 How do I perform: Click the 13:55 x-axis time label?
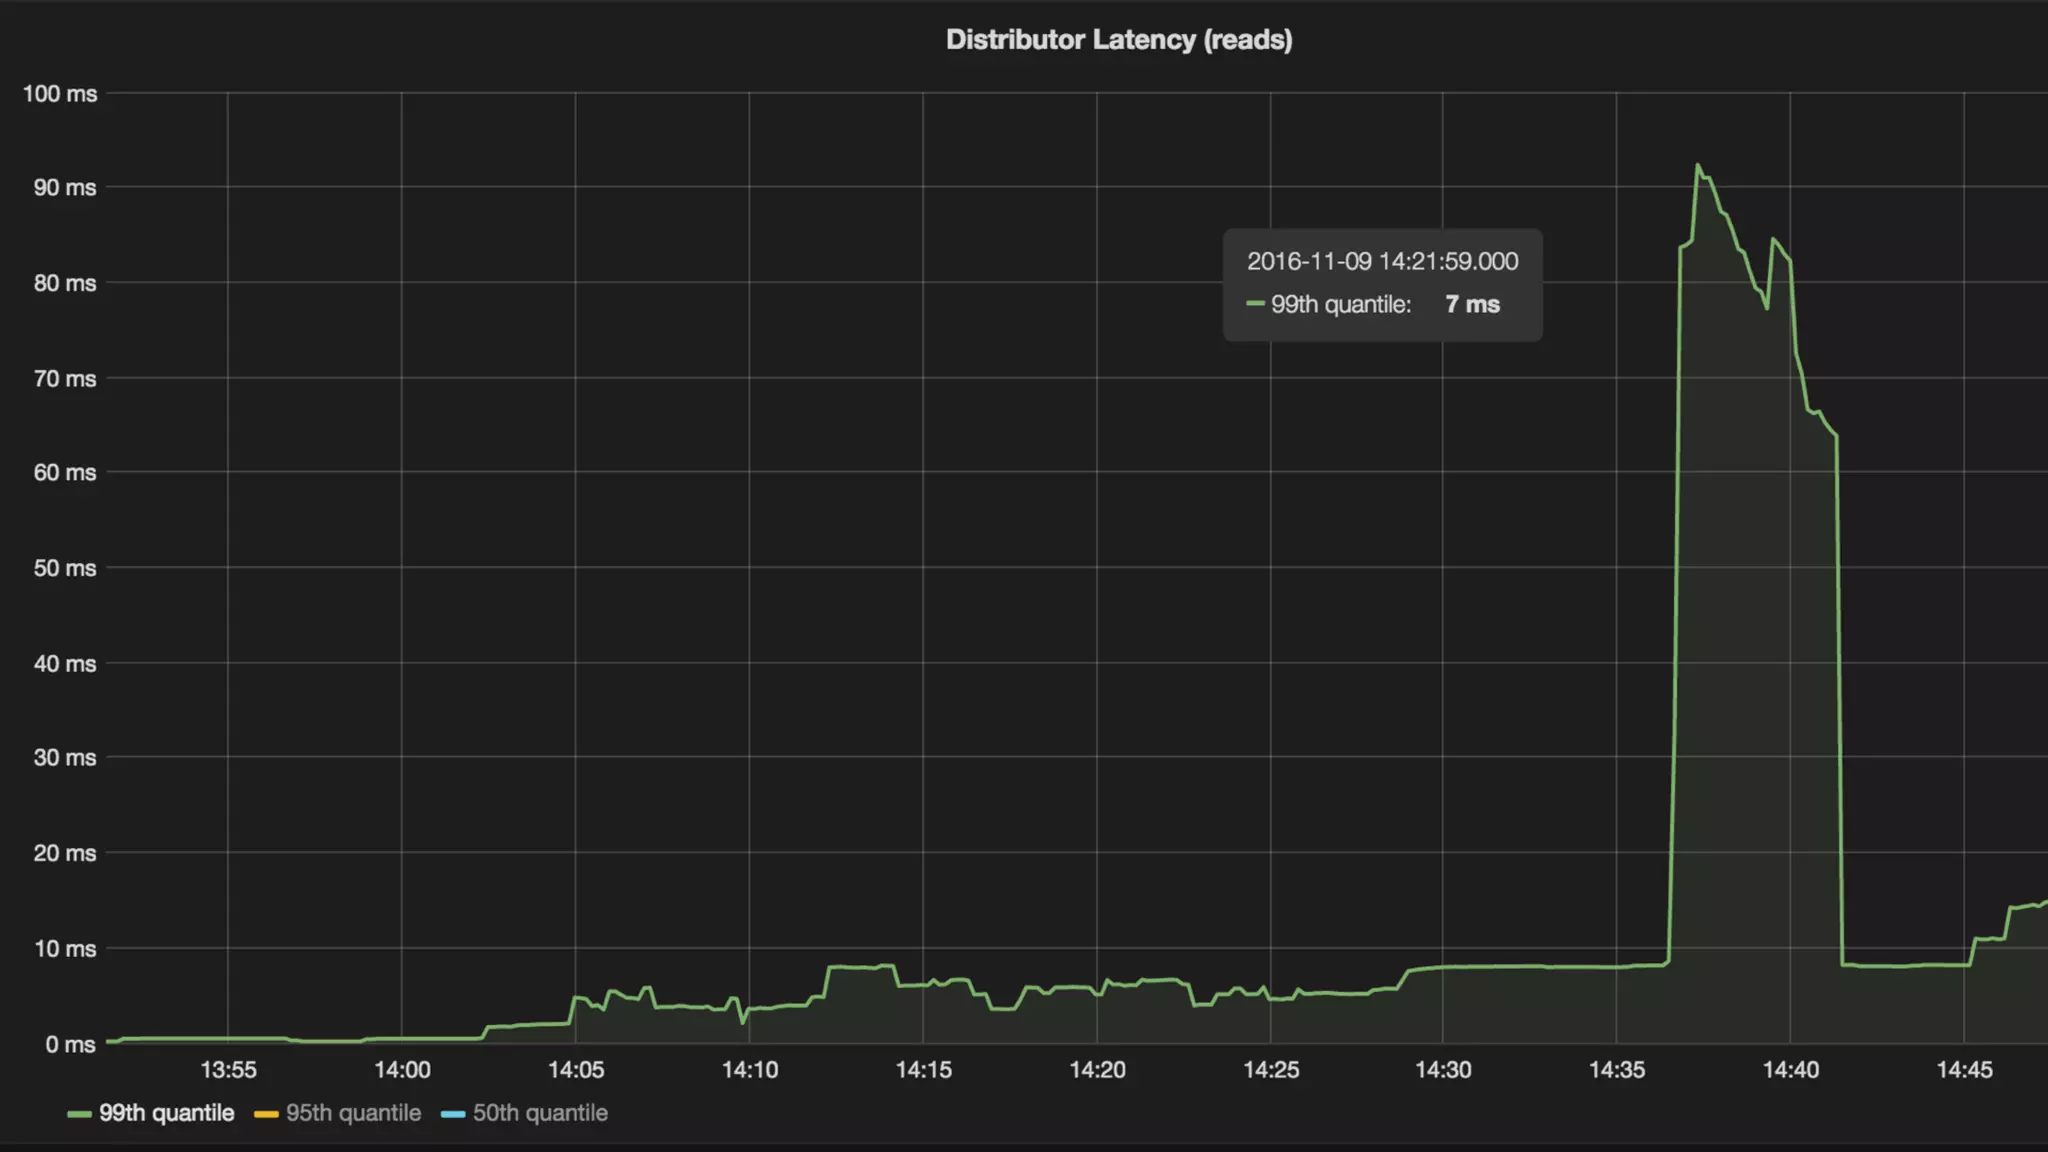pyautogui.click(x=228, y=1070)
